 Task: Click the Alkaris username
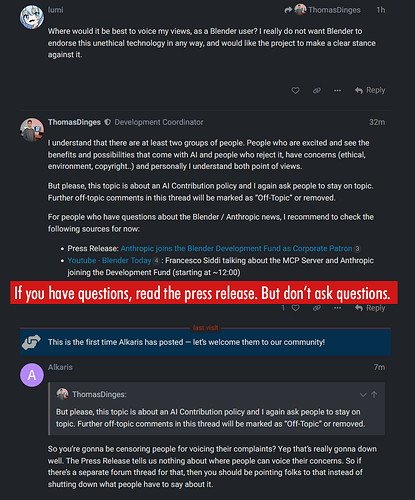[60, 367]
